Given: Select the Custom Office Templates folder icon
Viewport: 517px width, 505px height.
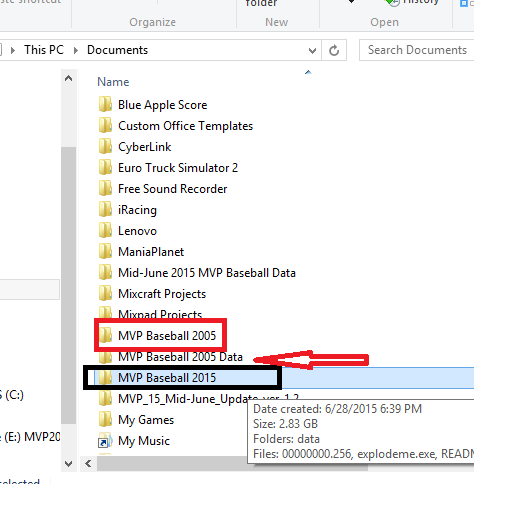Looking at the screenshot, I should (106, 126).
